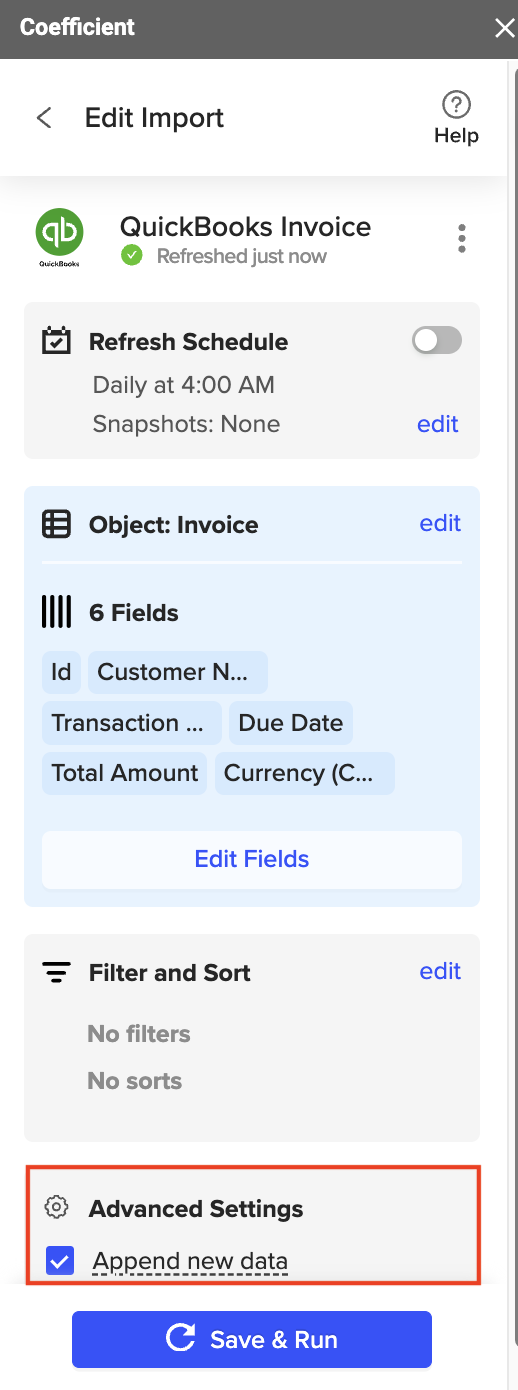
Task: Edit the Invoice object selection
Action: 440,523
